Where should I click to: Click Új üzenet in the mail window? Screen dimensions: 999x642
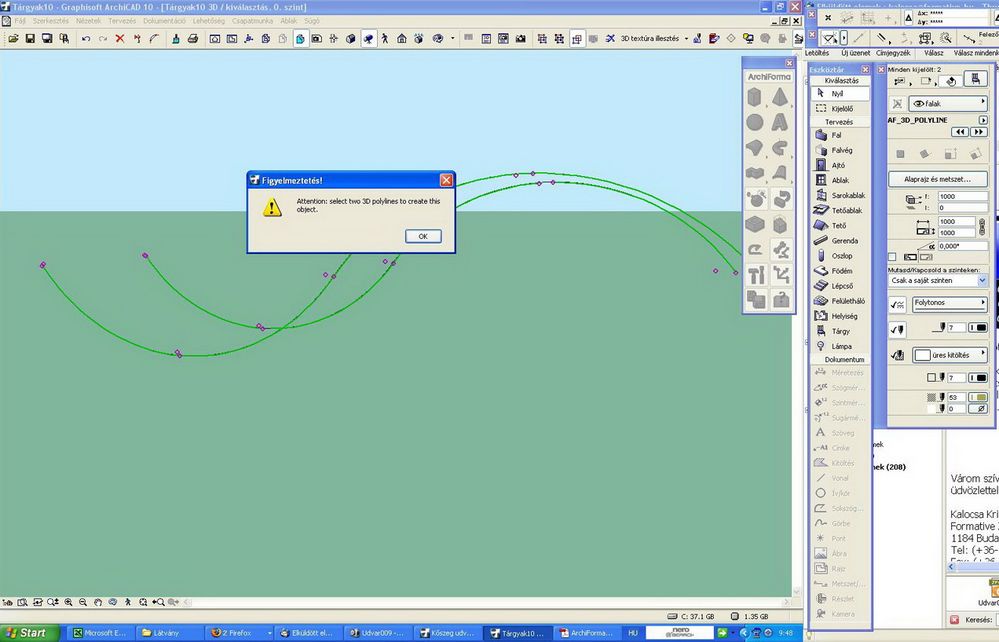[x=855, y=53]
